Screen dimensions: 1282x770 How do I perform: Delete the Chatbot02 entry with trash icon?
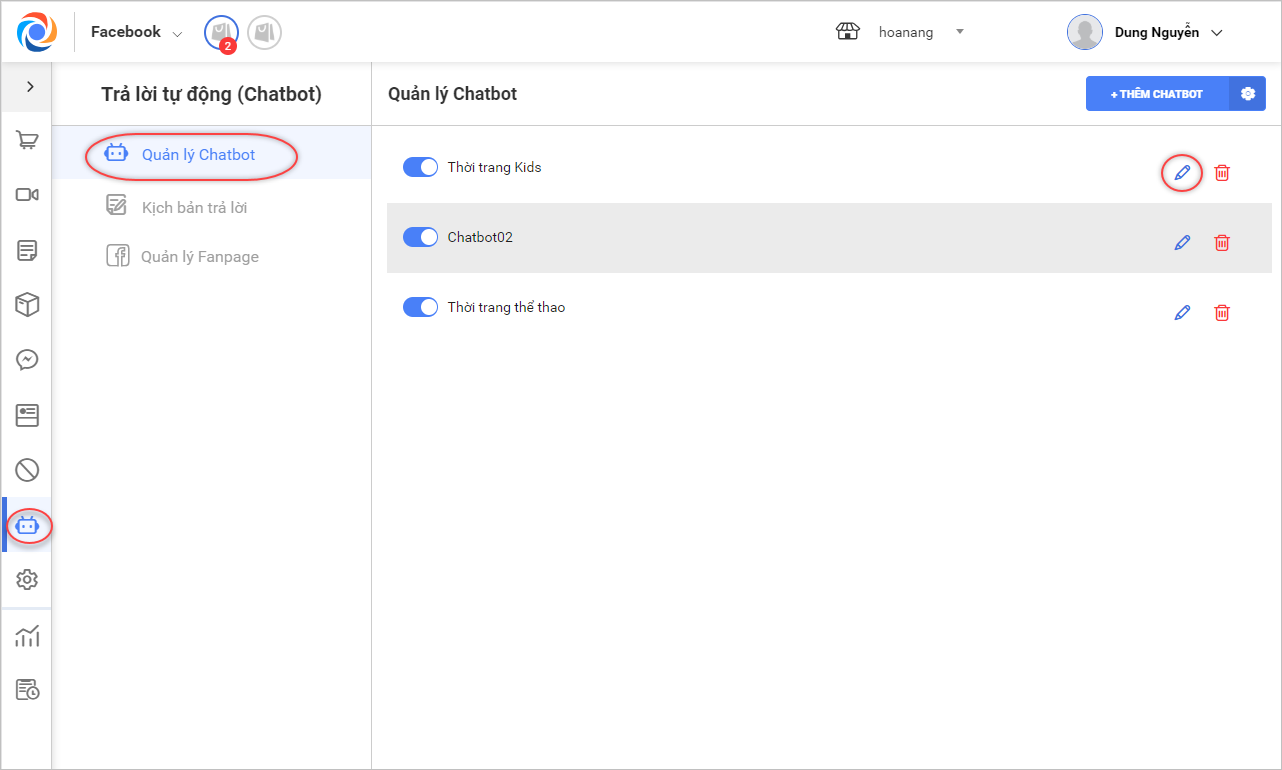click(1221, 243)
